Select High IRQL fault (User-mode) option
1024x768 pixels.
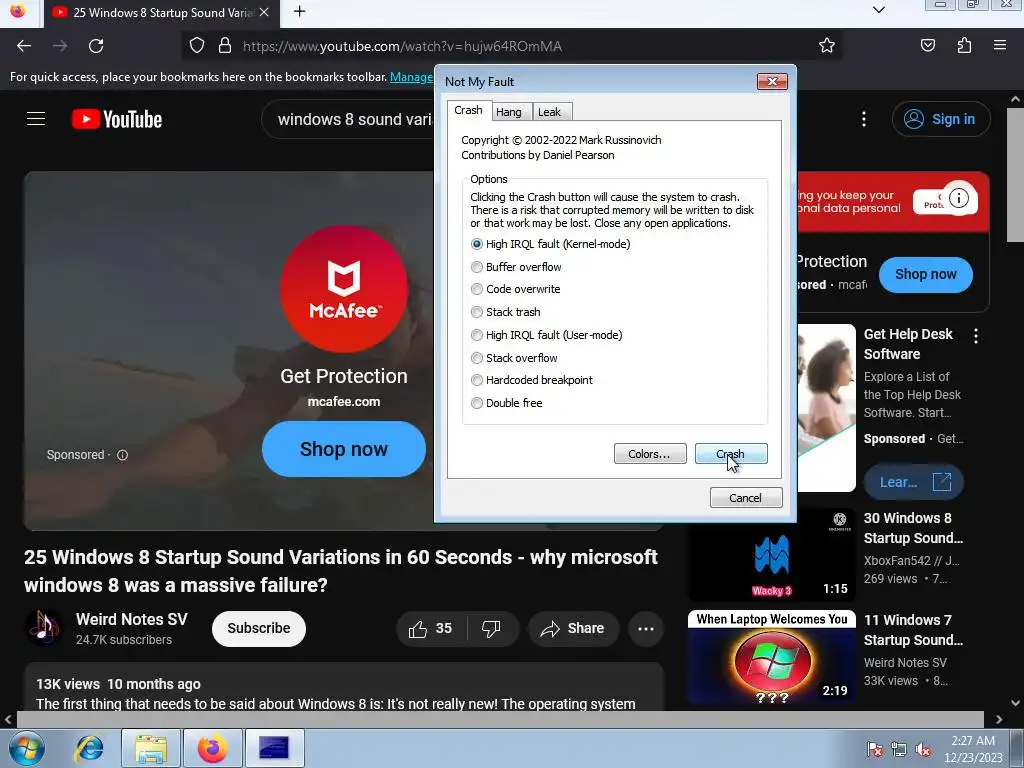pos(547,335)
